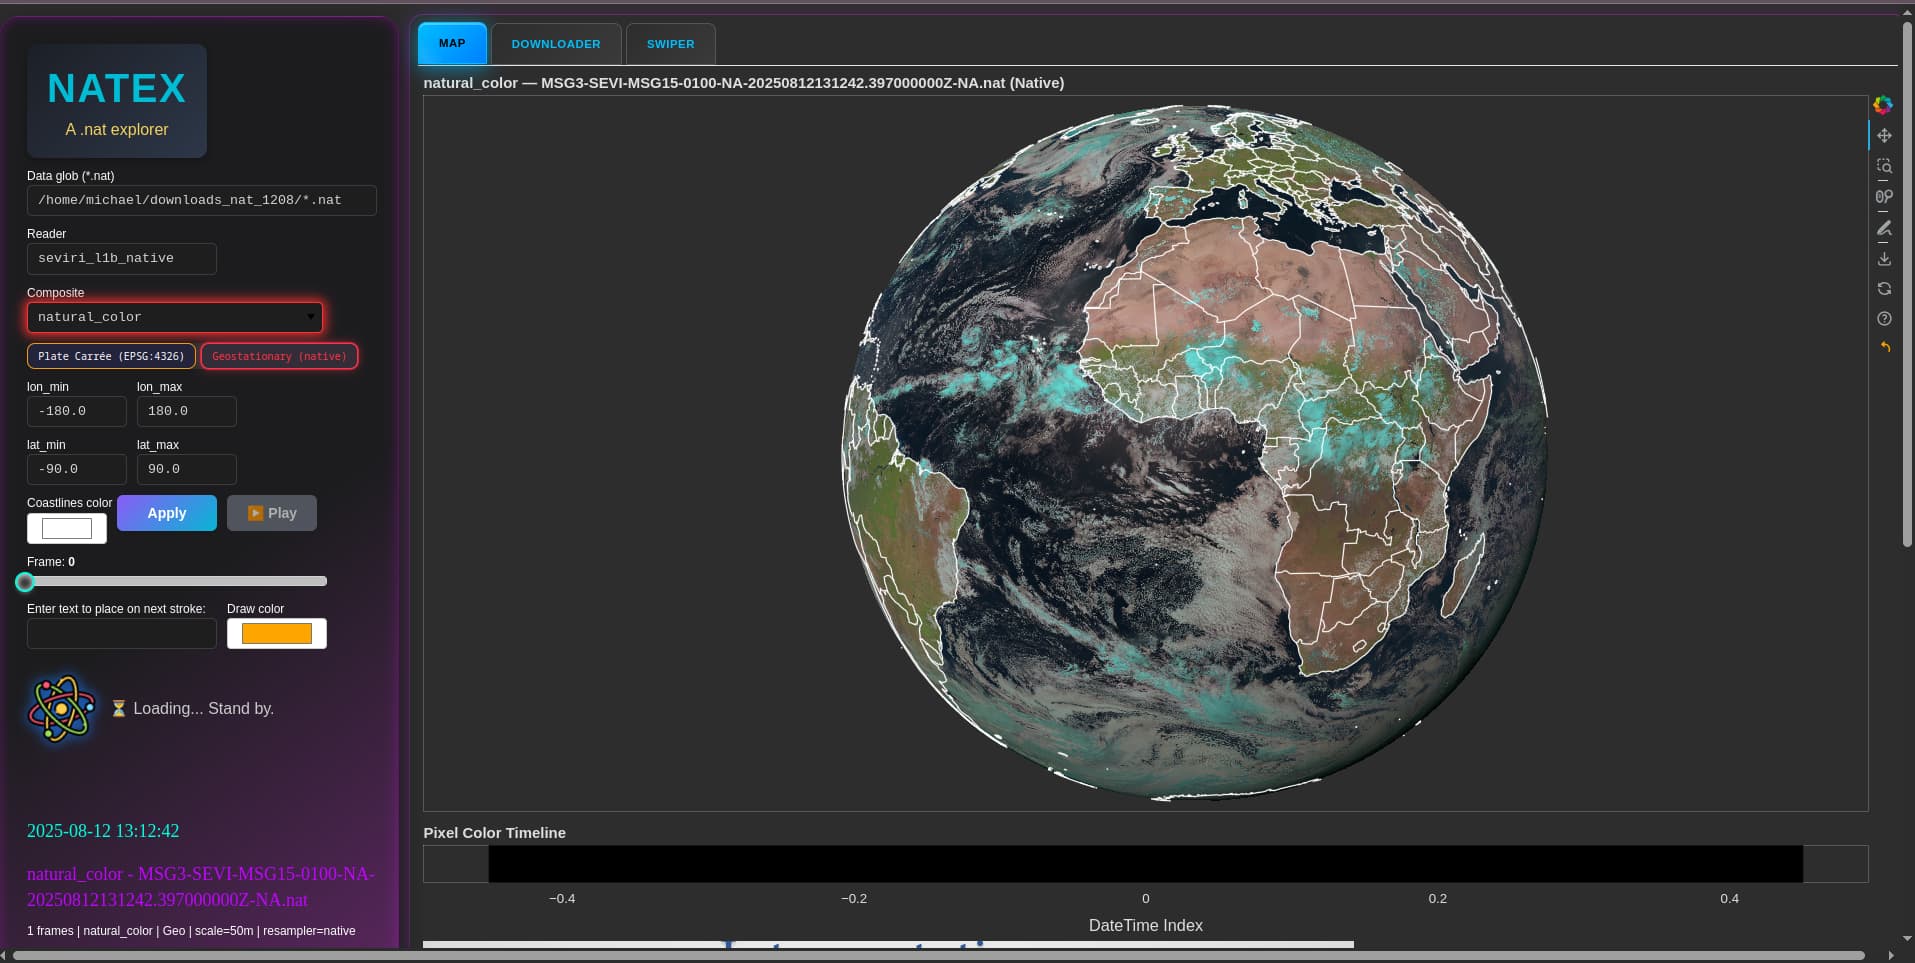This screenshot has height=963, width=1915.
Task: Activate the Pan tool
Action: click(x=1884, y=136)
